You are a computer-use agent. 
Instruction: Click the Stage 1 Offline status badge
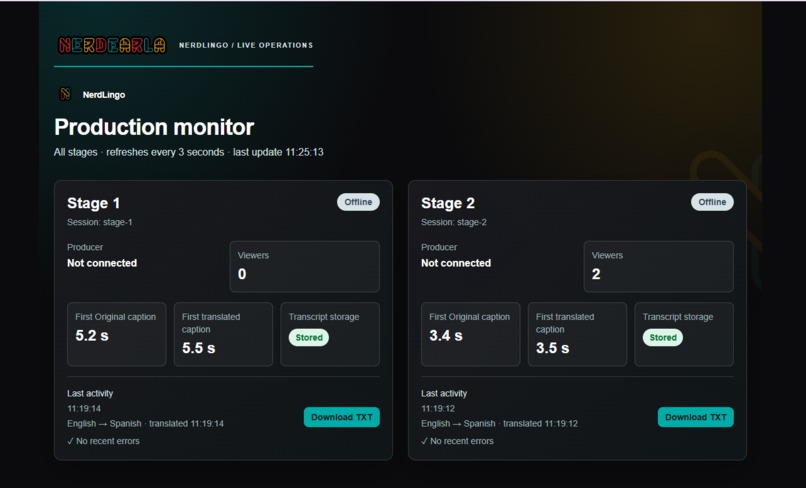click(x=358, y=202)
